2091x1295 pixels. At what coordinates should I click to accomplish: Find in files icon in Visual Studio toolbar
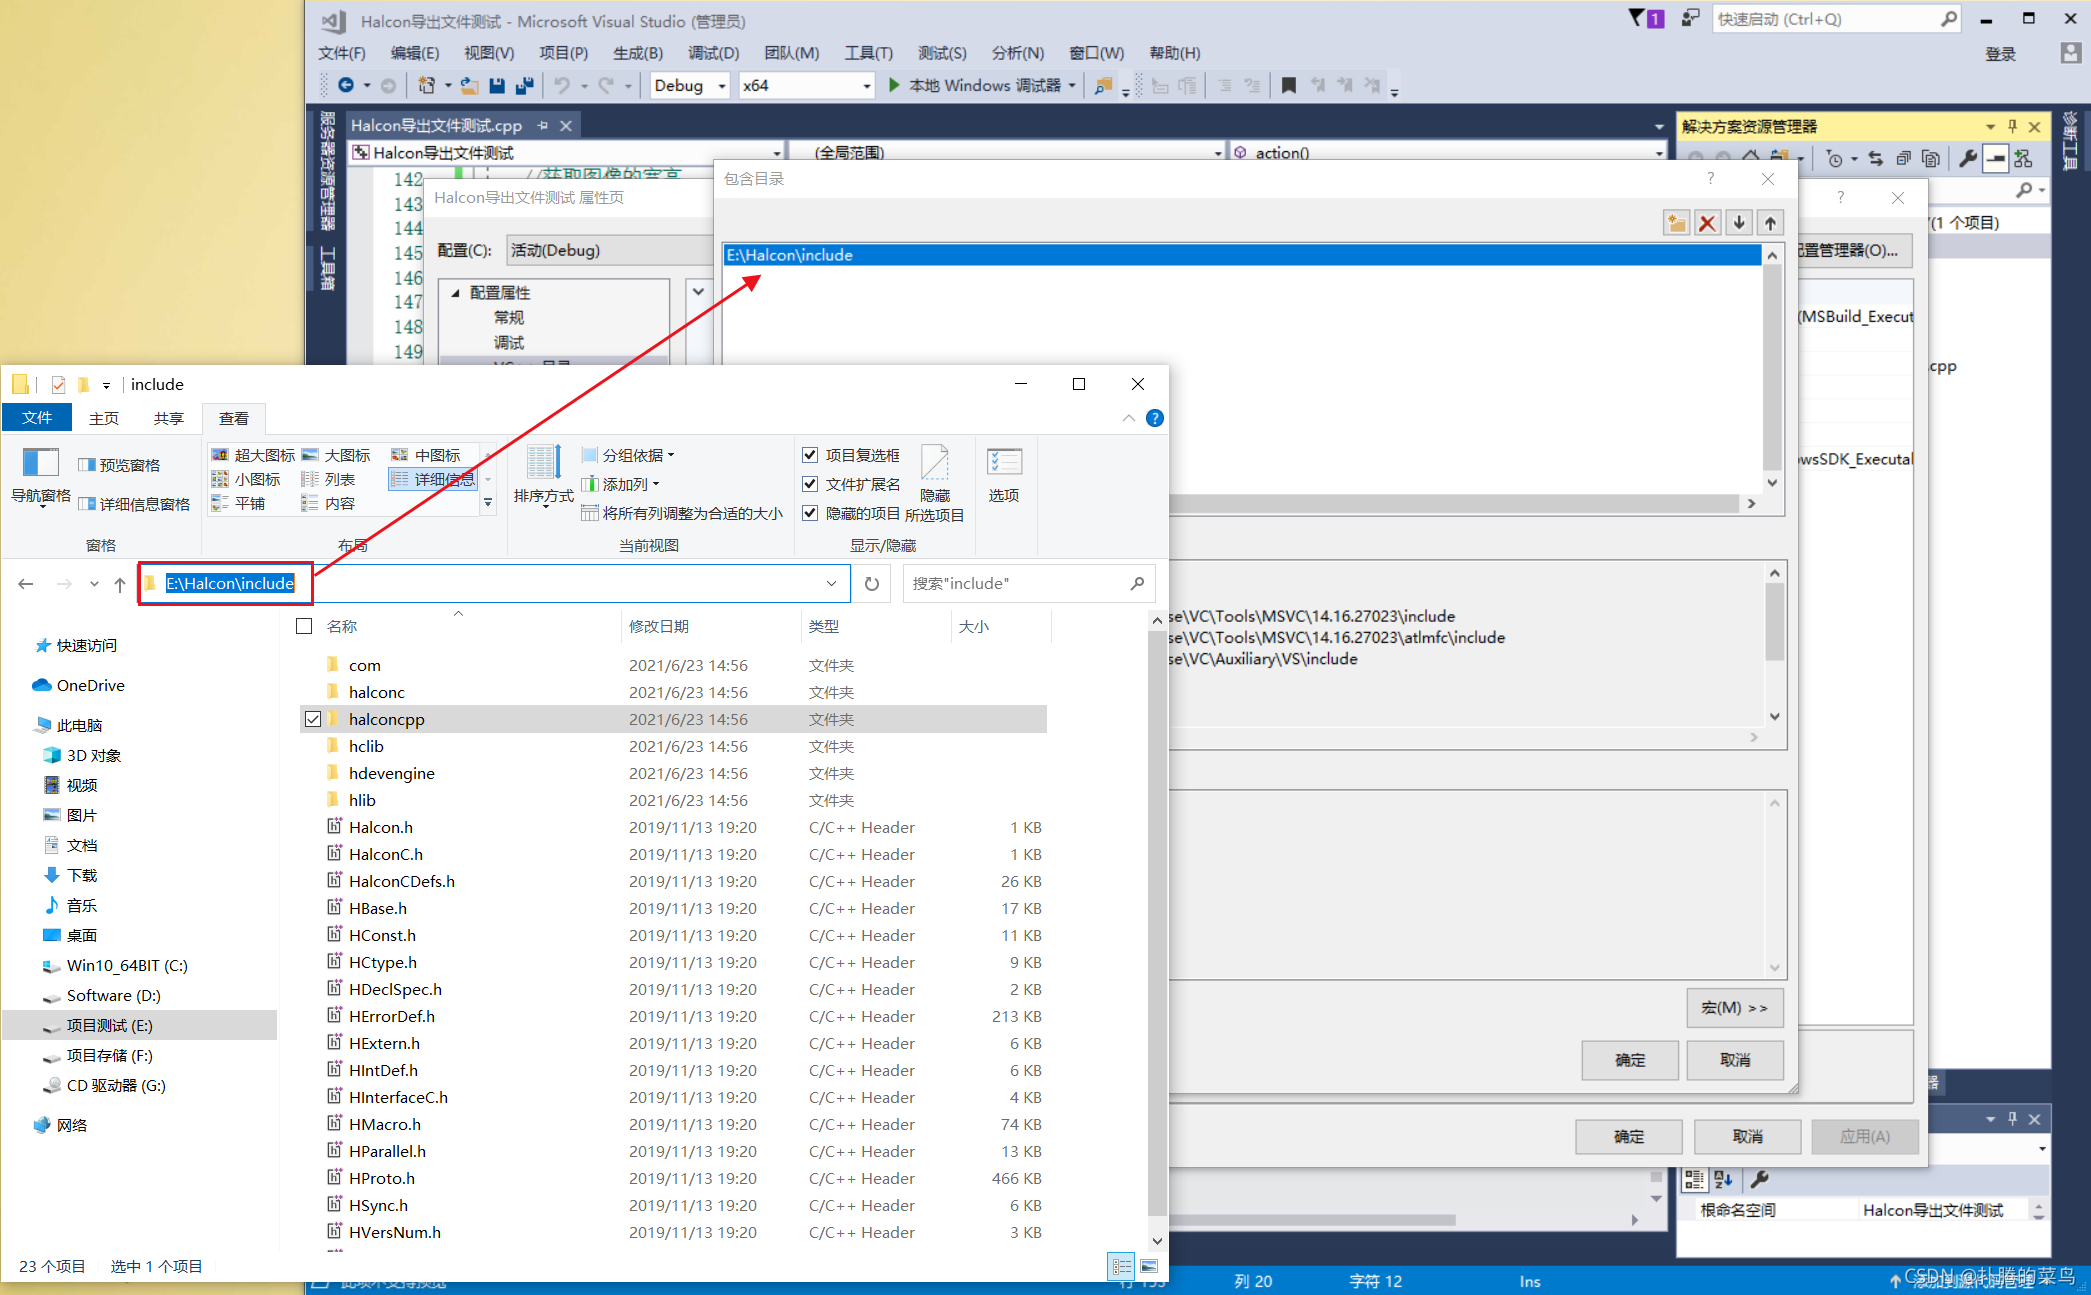click(1103, 86)
